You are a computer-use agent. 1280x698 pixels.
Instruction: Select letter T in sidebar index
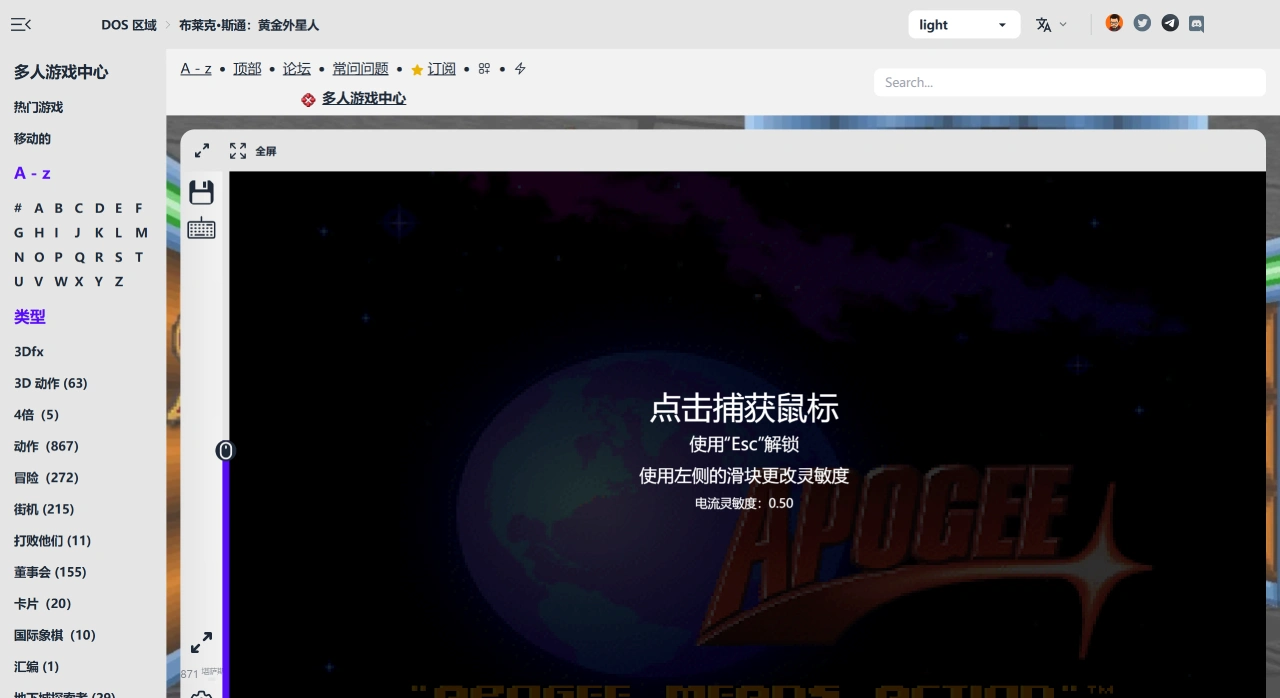(139, 257)
